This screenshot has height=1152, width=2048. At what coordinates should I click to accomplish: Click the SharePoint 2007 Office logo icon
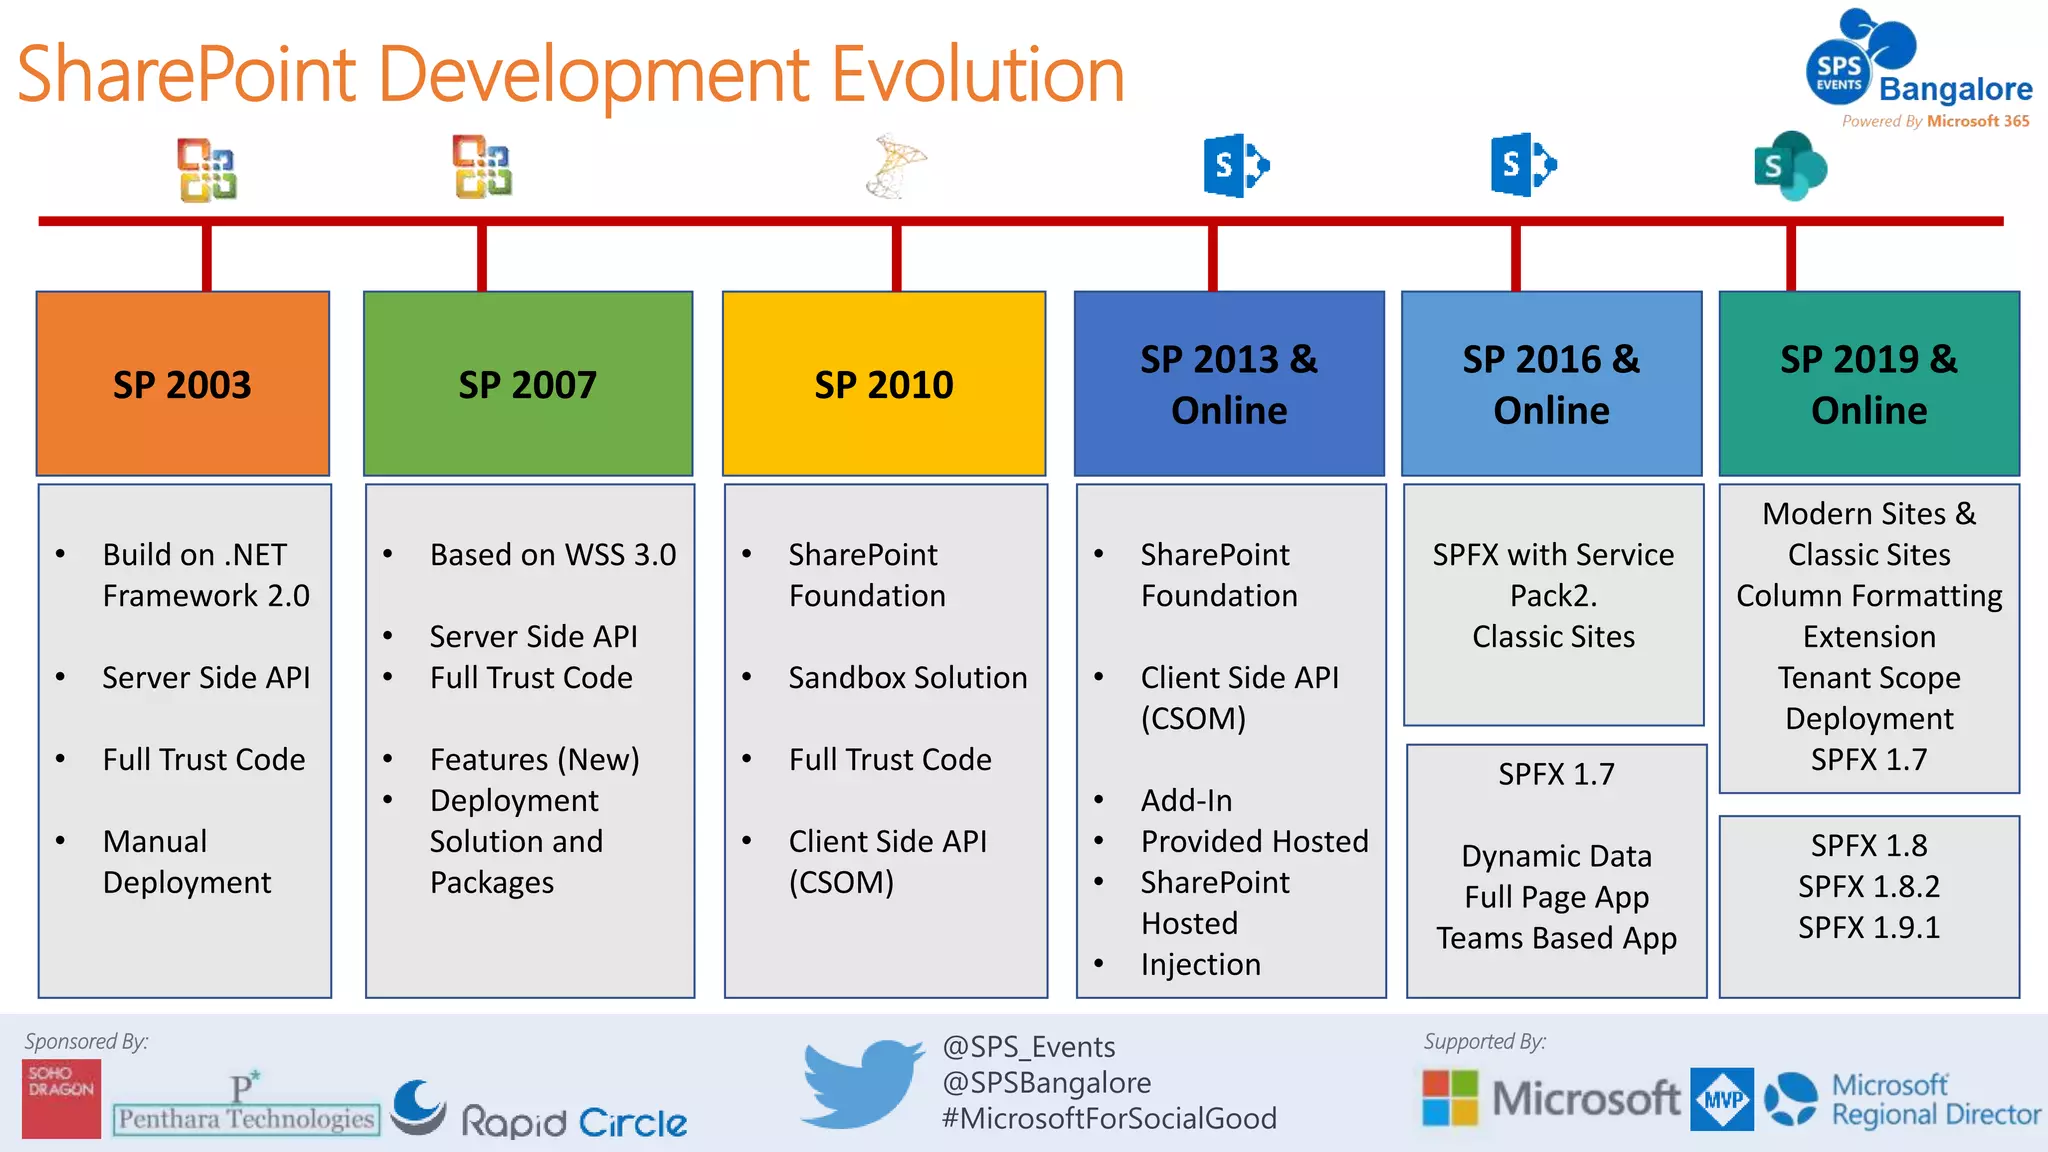click(x=482, y=167)
